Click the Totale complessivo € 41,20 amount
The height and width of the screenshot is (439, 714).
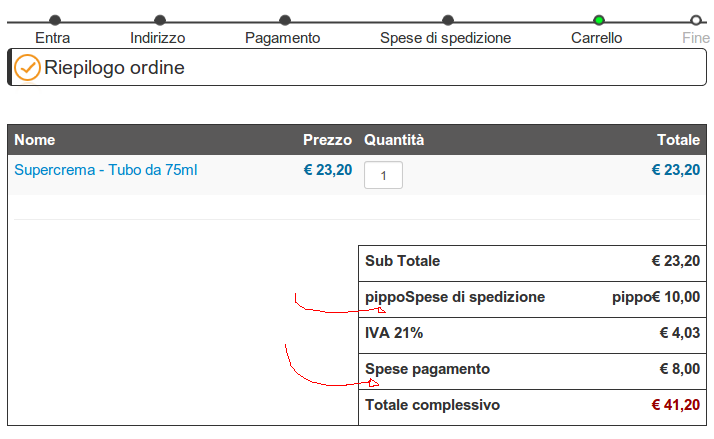coord(676,405)
